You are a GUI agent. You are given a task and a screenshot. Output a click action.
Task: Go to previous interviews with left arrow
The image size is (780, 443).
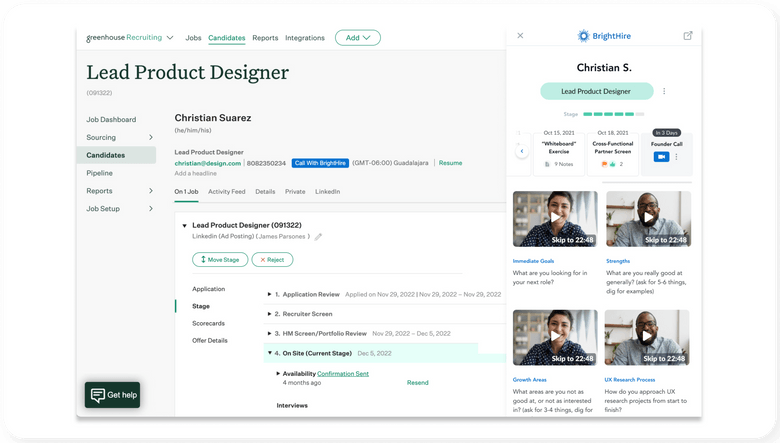pos(521,151)
